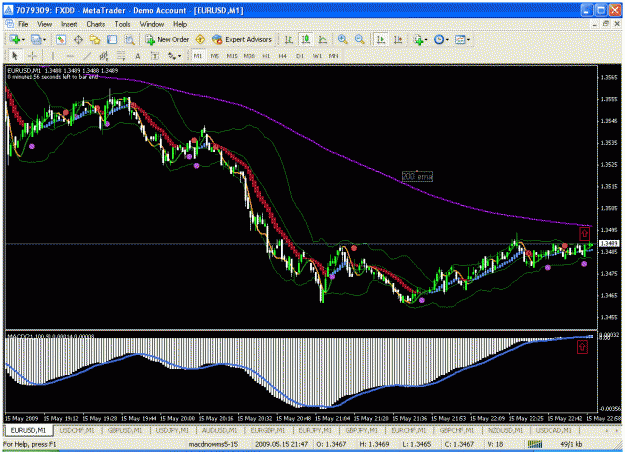Open the Indicators list dropdown

[421, 39]
